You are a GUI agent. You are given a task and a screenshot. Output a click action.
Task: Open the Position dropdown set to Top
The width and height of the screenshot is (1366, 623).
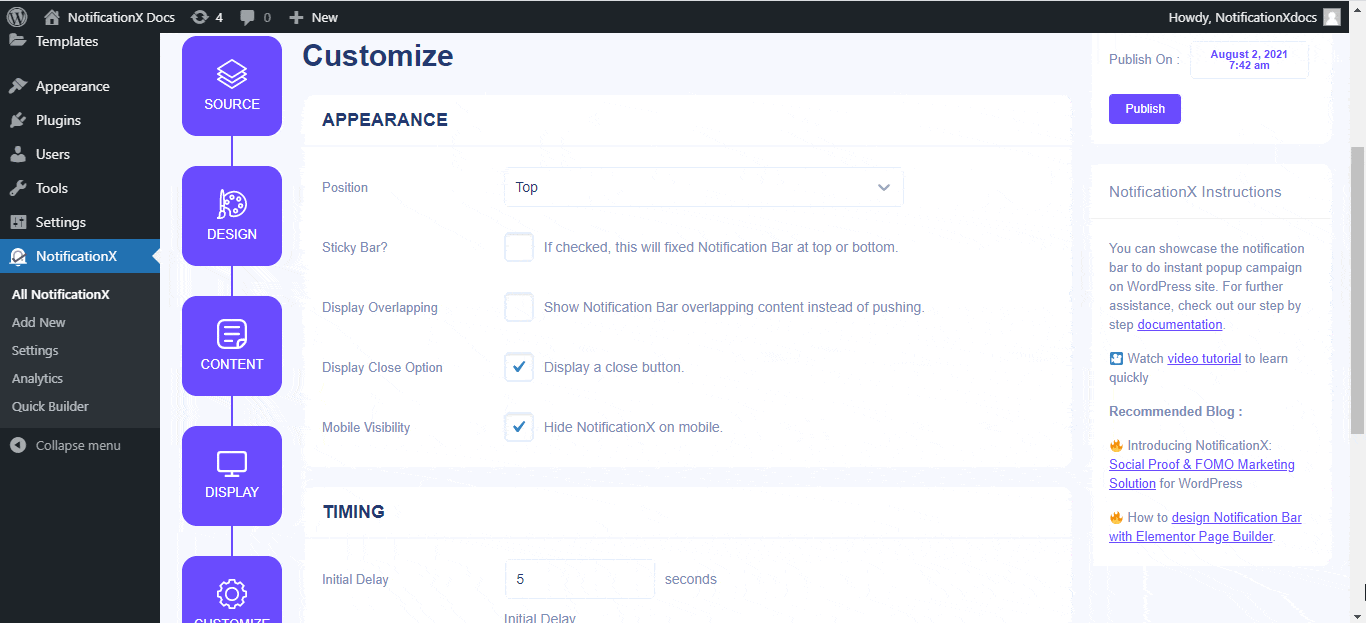point(704,187)
